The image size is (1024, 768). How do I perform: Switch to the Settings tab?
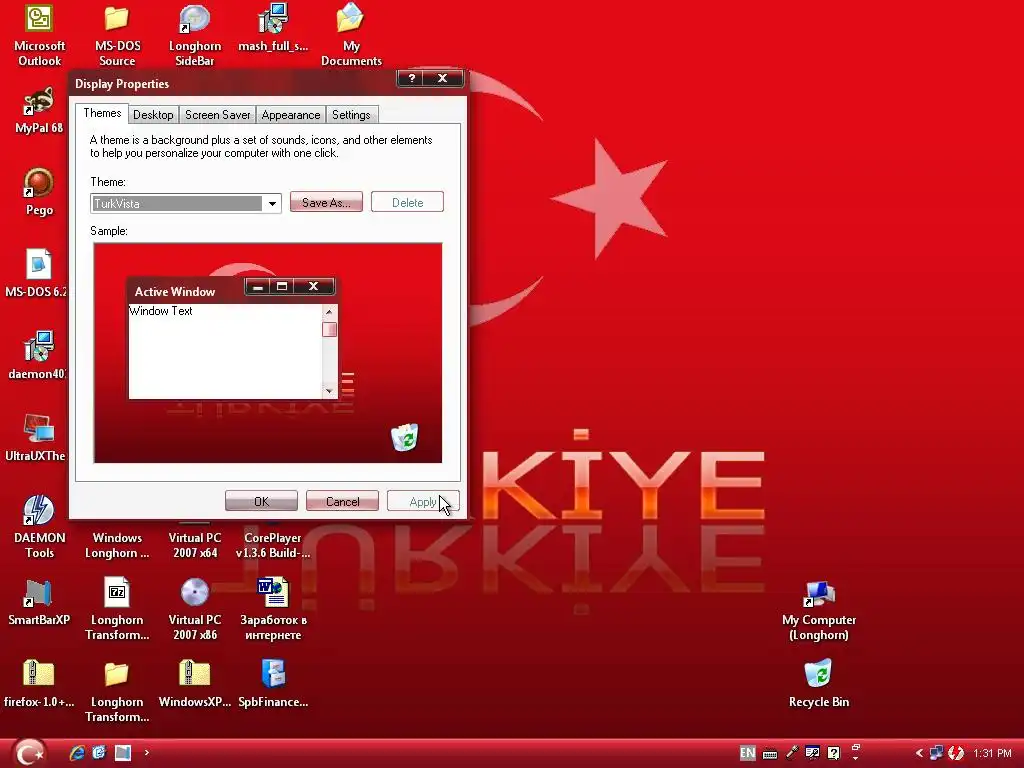351,115
